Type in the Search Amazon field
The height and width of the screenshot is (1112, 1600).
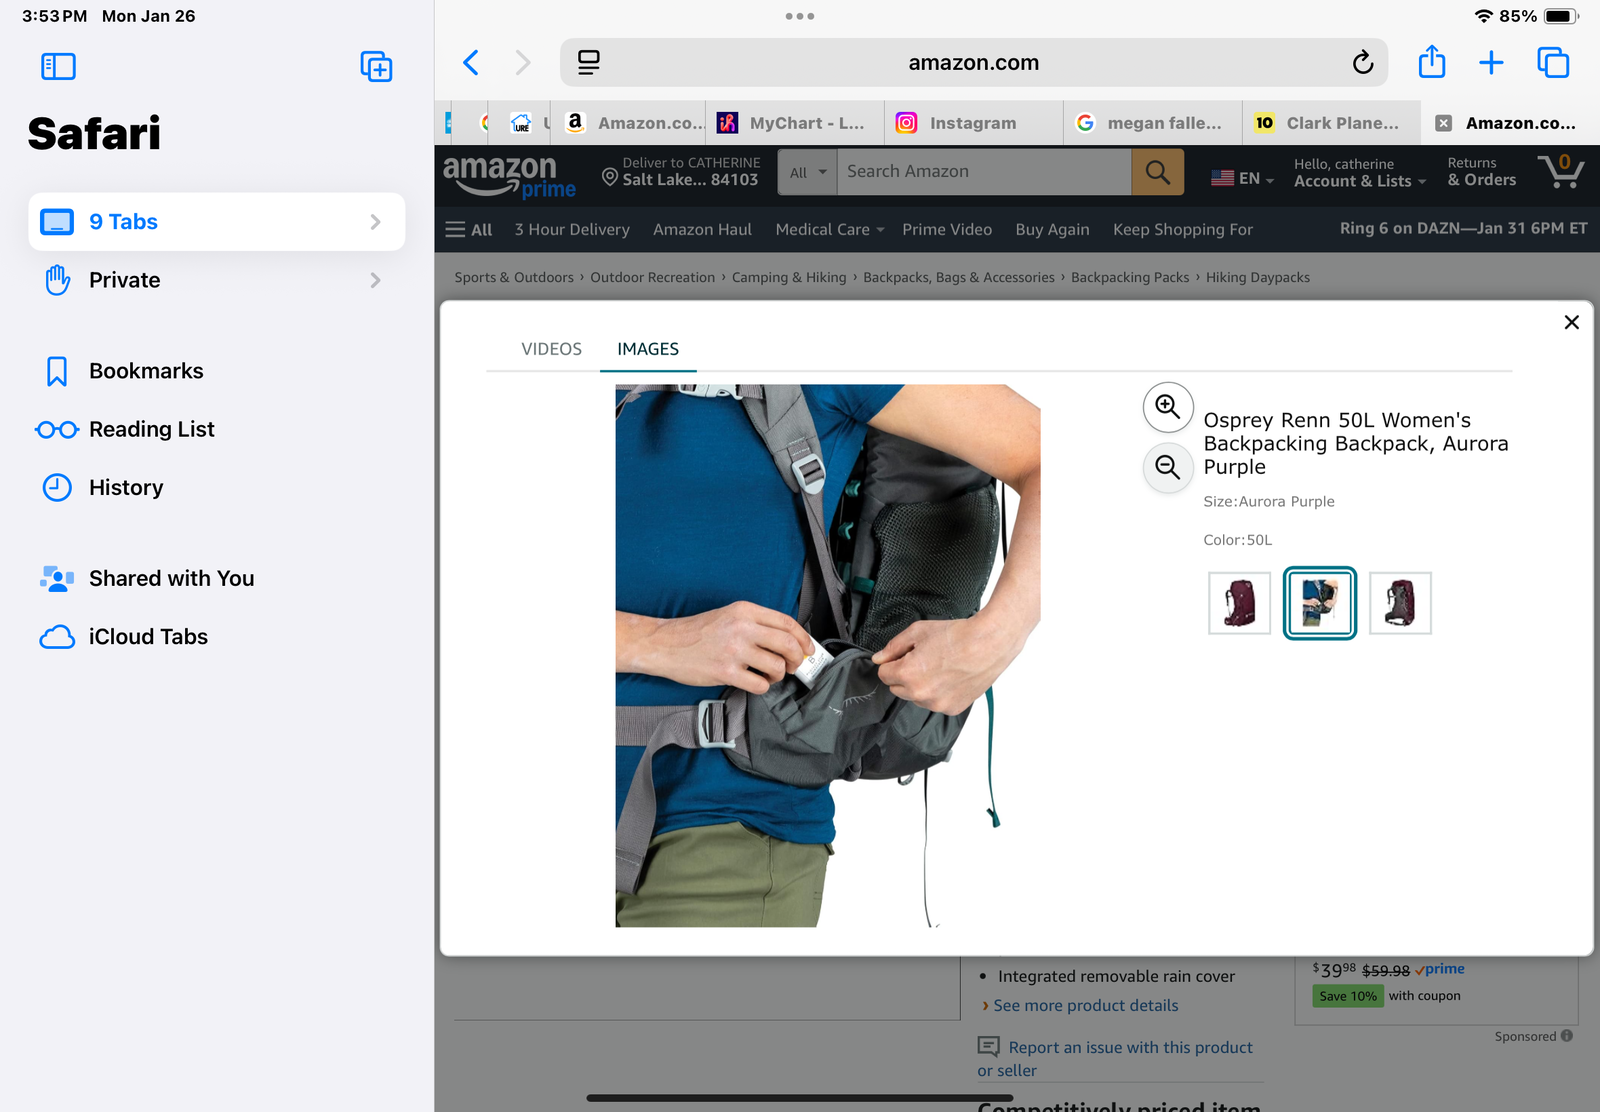[x=983, y=172]
